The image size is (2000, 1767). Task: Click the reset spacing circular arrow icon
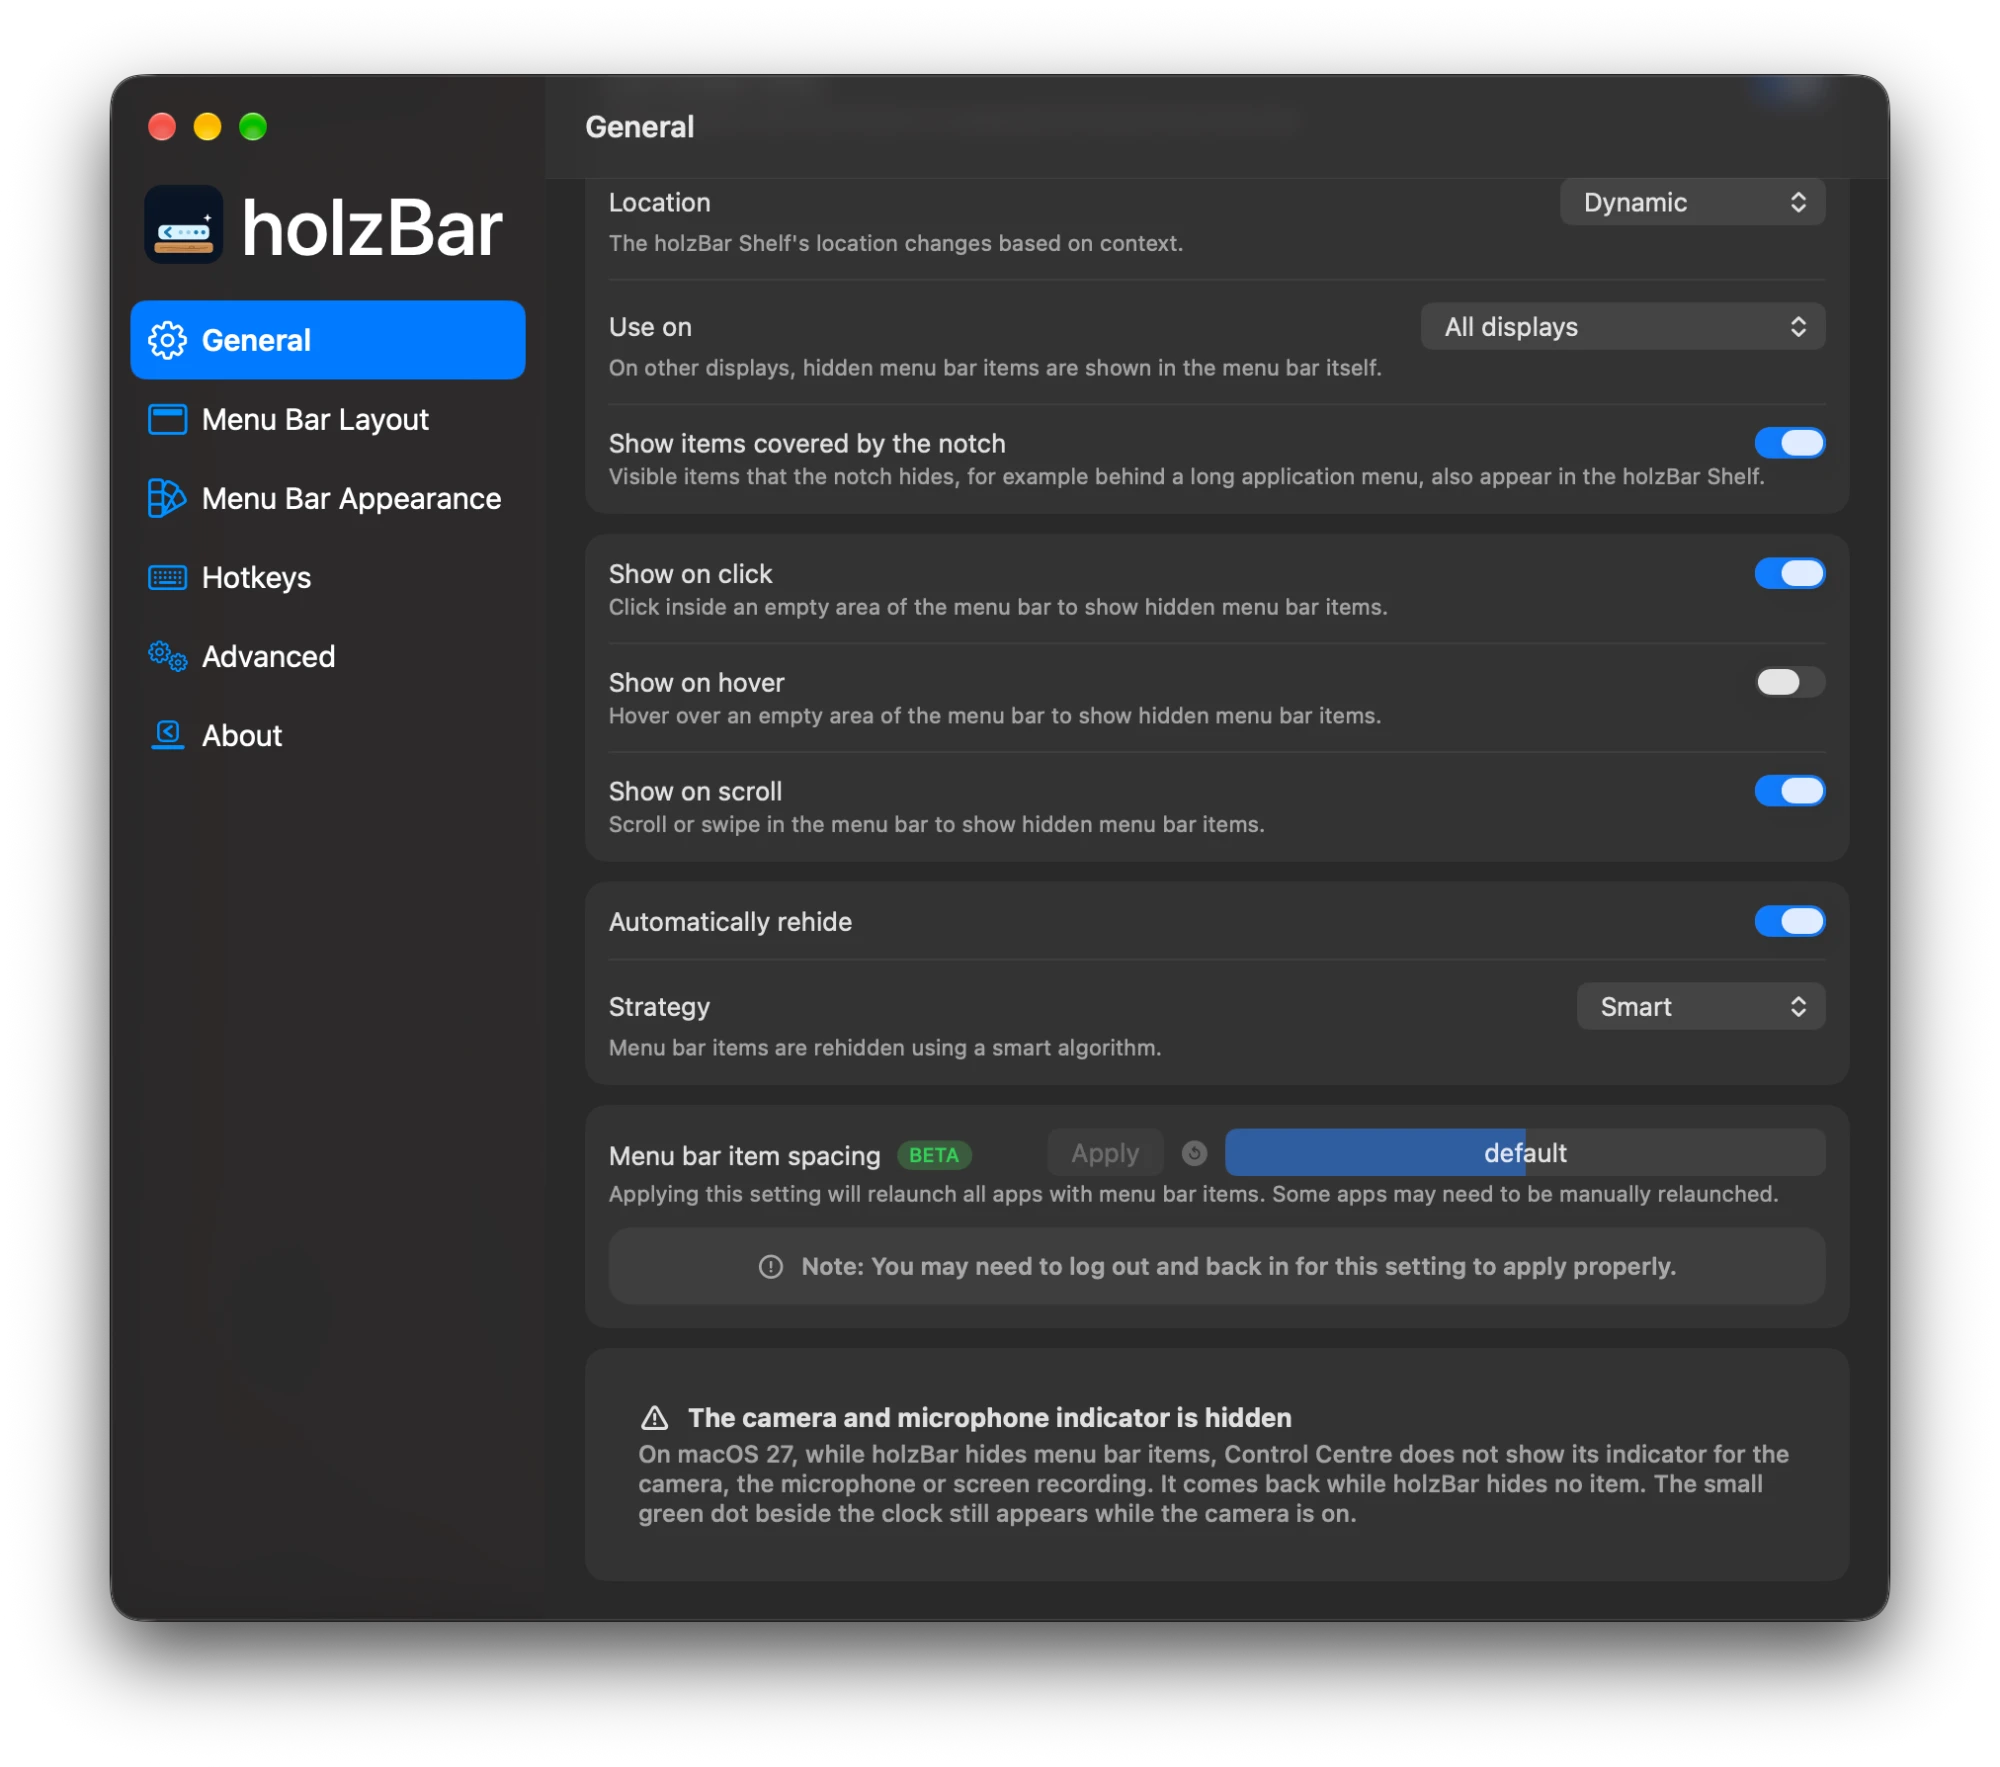coord(1194,1153)
